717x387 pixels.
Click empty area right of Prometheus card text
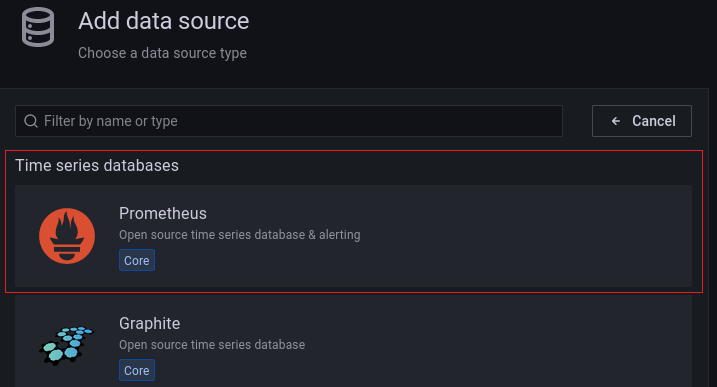pos(526,236)
